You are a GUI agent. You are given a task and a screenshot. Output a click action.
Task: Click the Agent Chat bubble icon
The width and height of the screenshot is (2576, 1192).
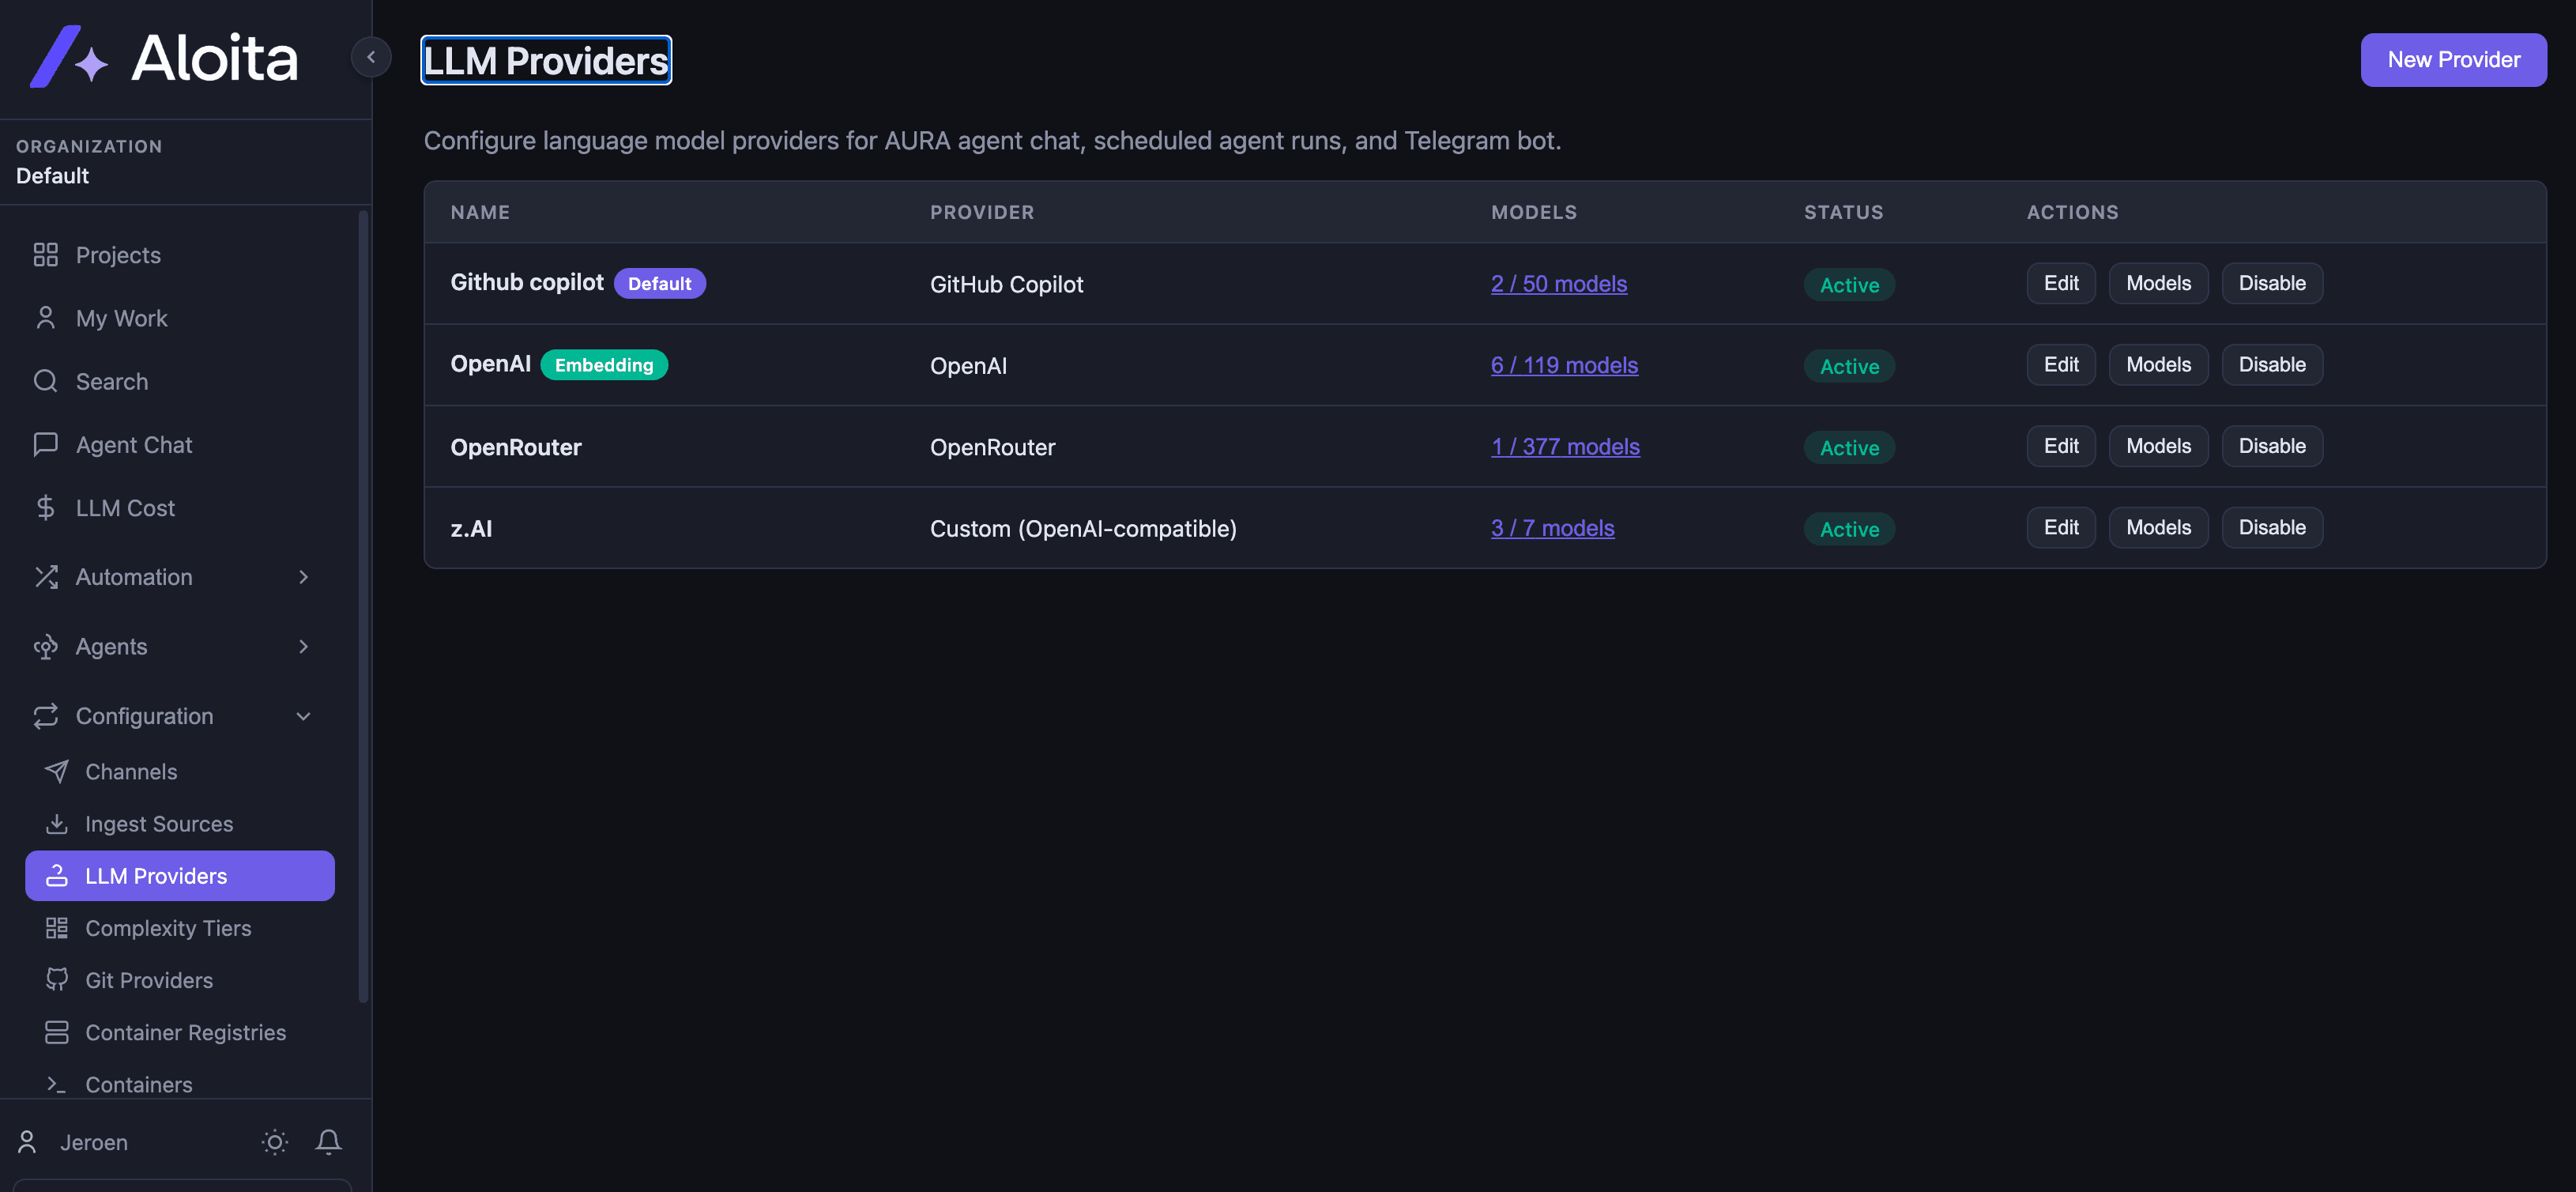tap(45, 444)
